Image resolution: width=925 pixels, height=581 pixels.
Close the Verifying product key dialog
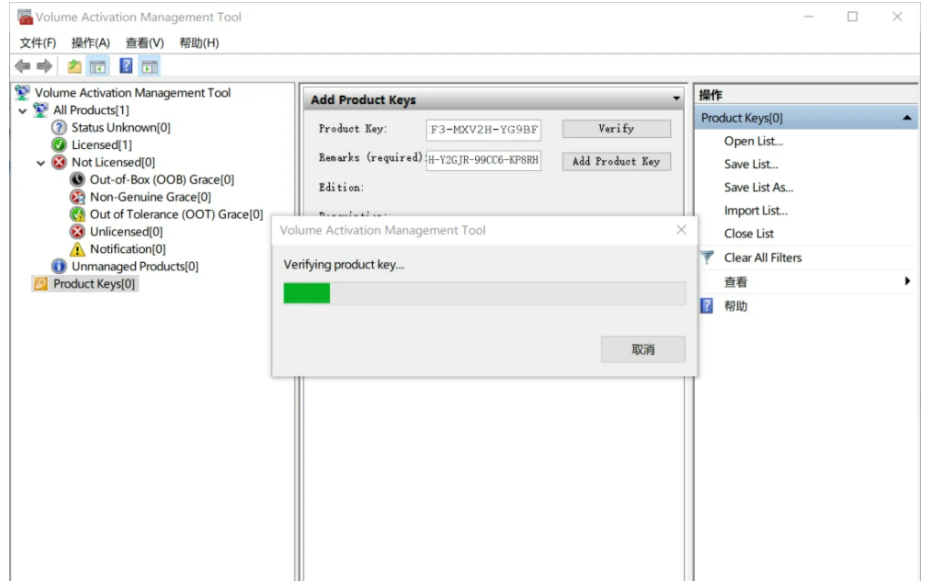point(681,229)
